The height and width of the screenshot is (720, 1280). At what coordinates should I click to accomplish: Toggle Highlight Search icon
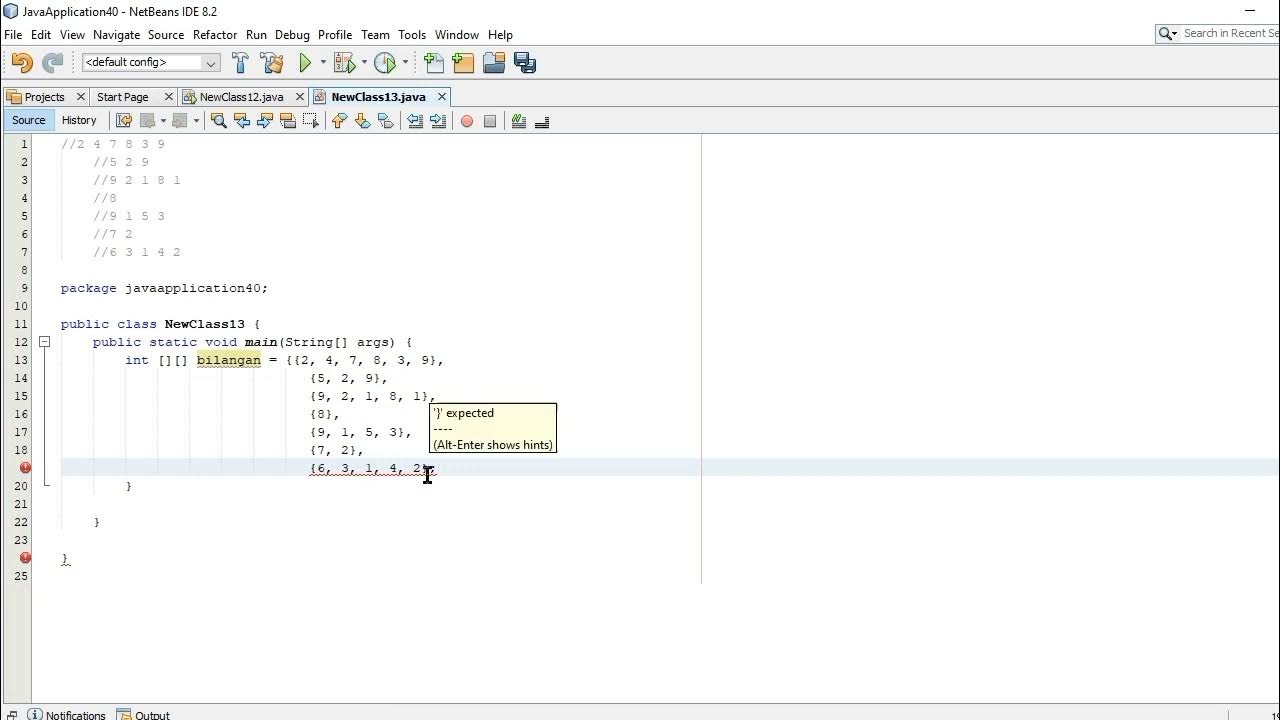coord(288,121)
